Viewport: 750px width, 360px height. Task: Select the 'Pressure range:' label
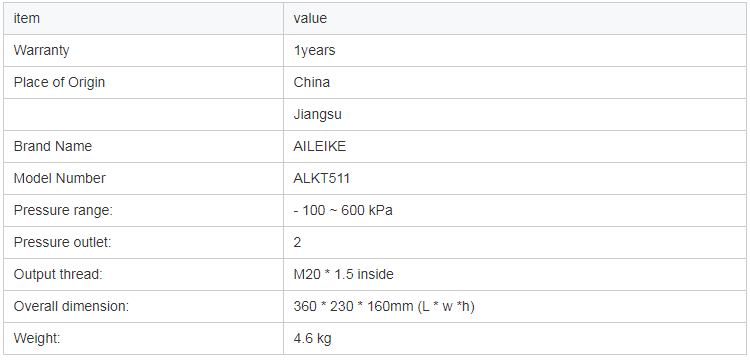click(x=63, y=210)
